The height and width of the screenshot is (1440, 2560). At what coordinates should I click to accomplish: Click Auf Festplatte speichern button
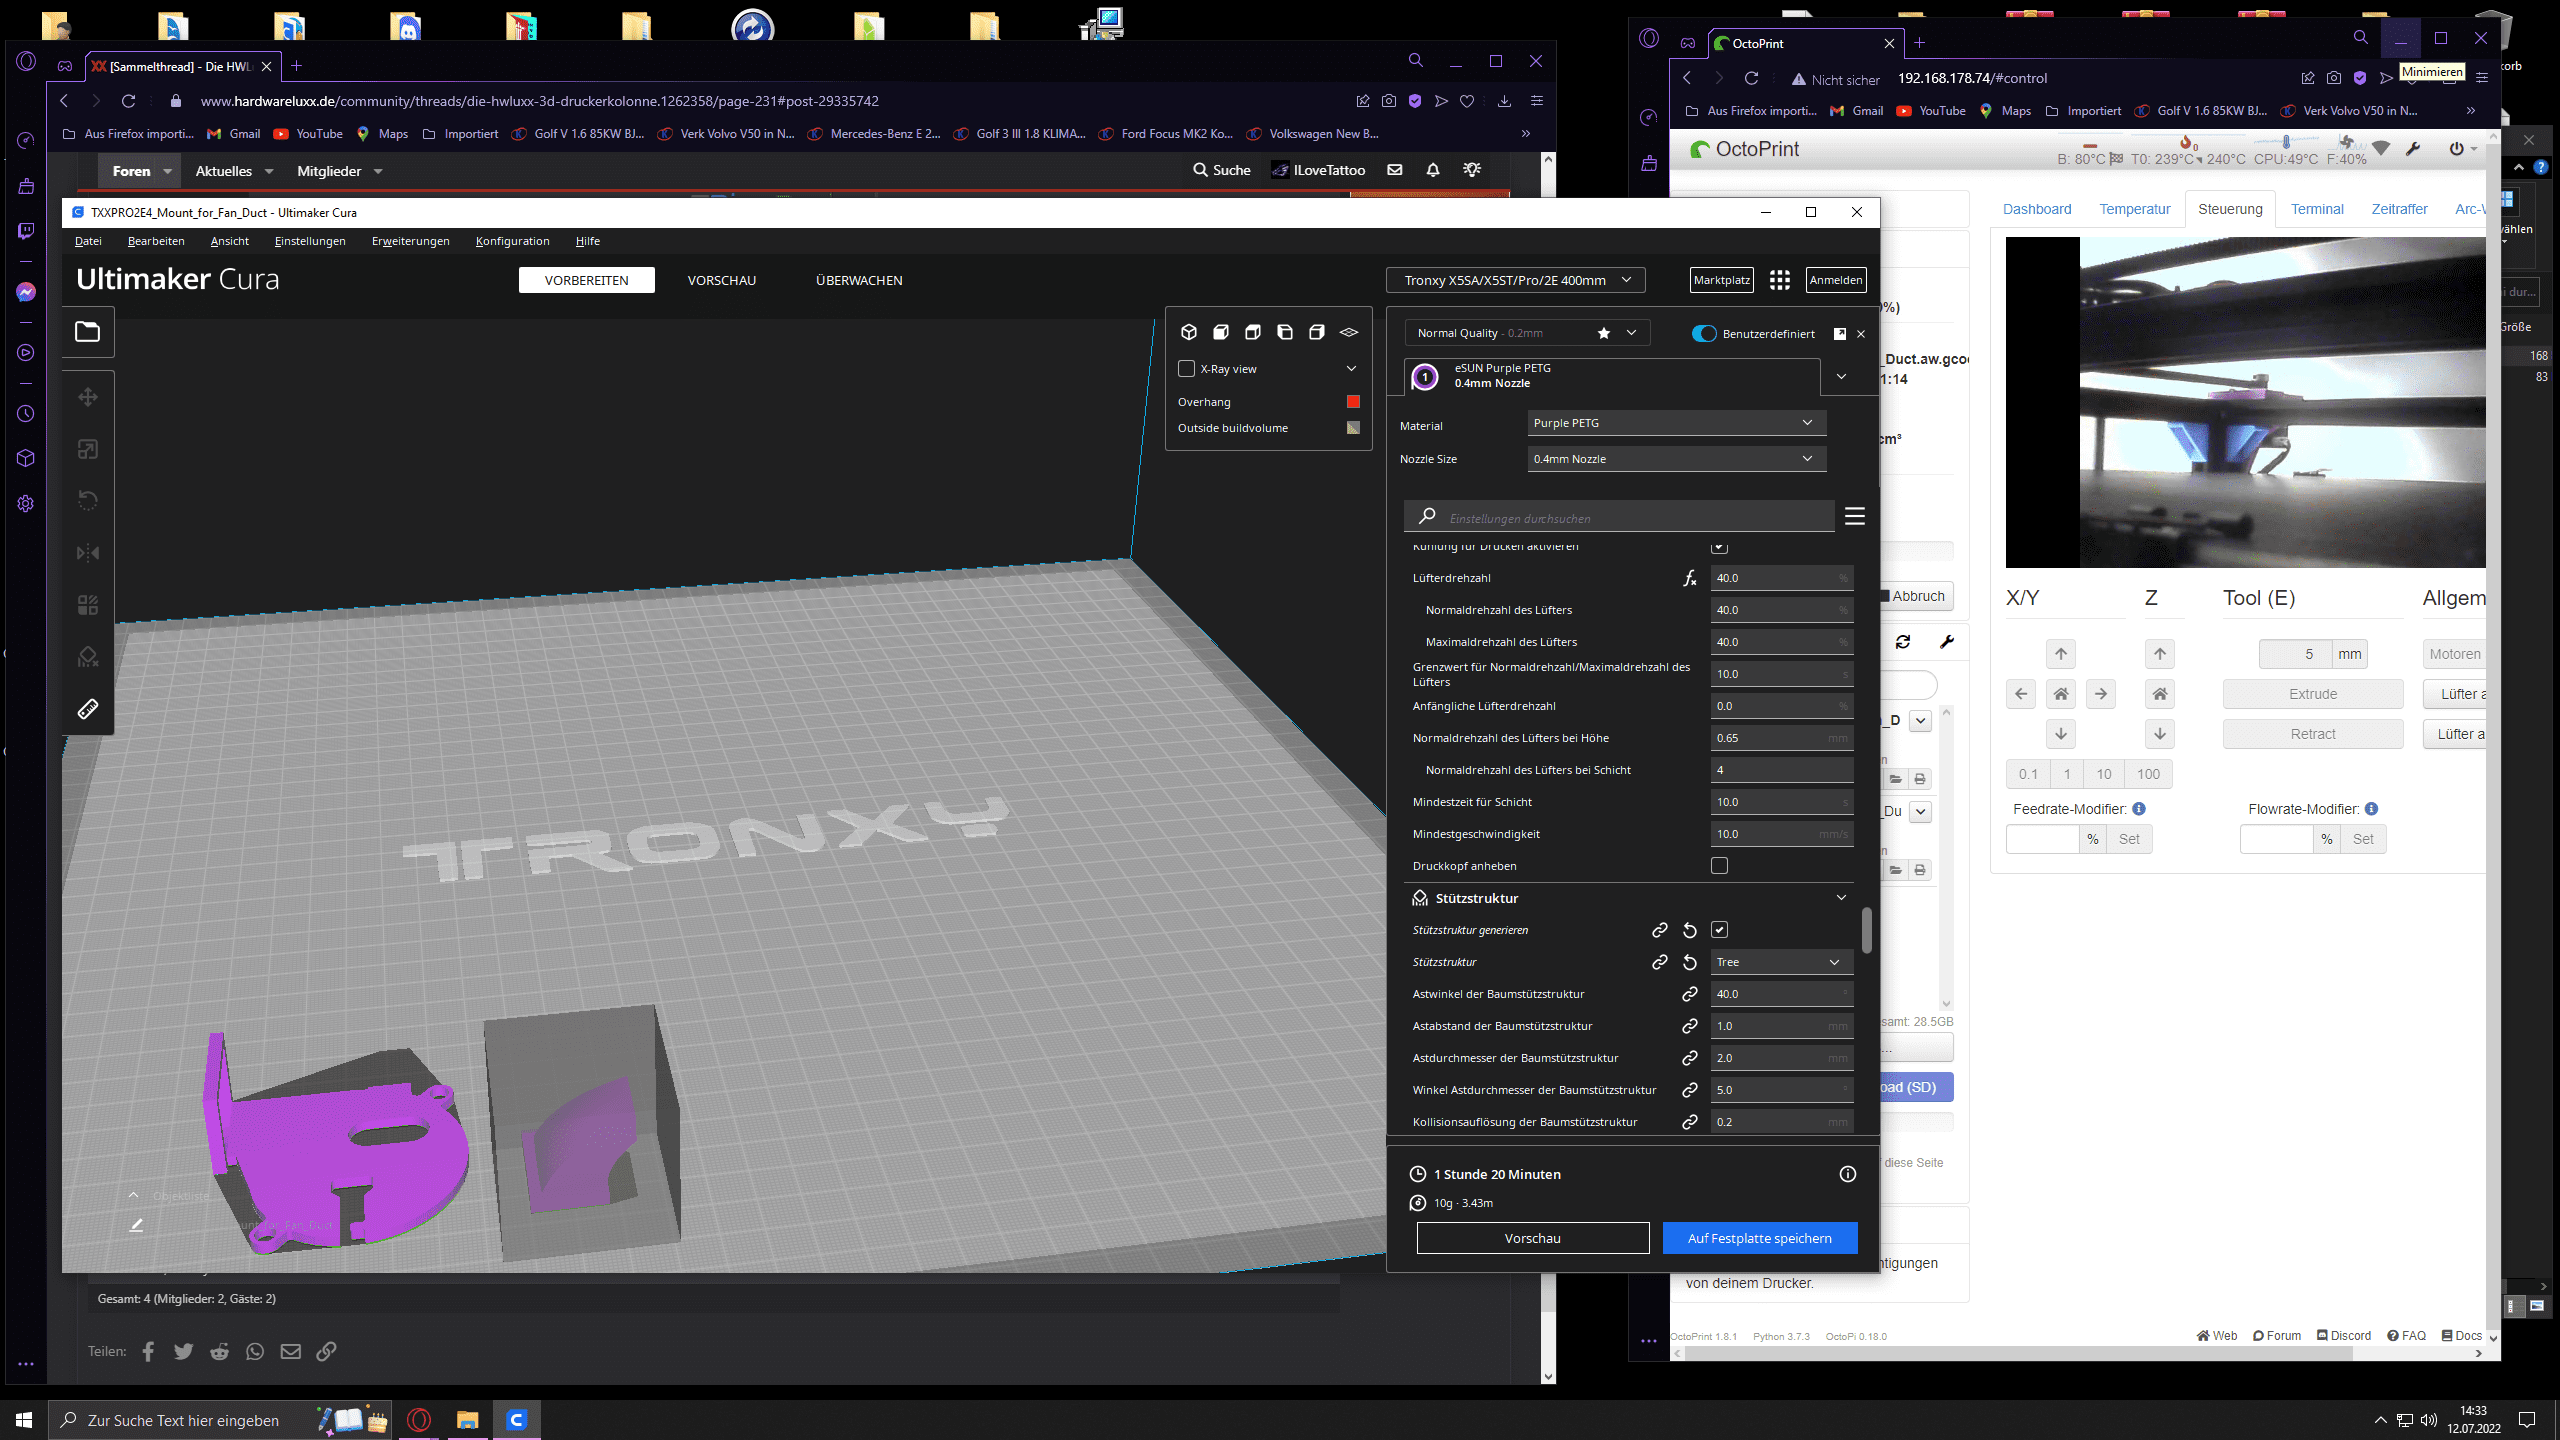click(x=1760, y=1238)
